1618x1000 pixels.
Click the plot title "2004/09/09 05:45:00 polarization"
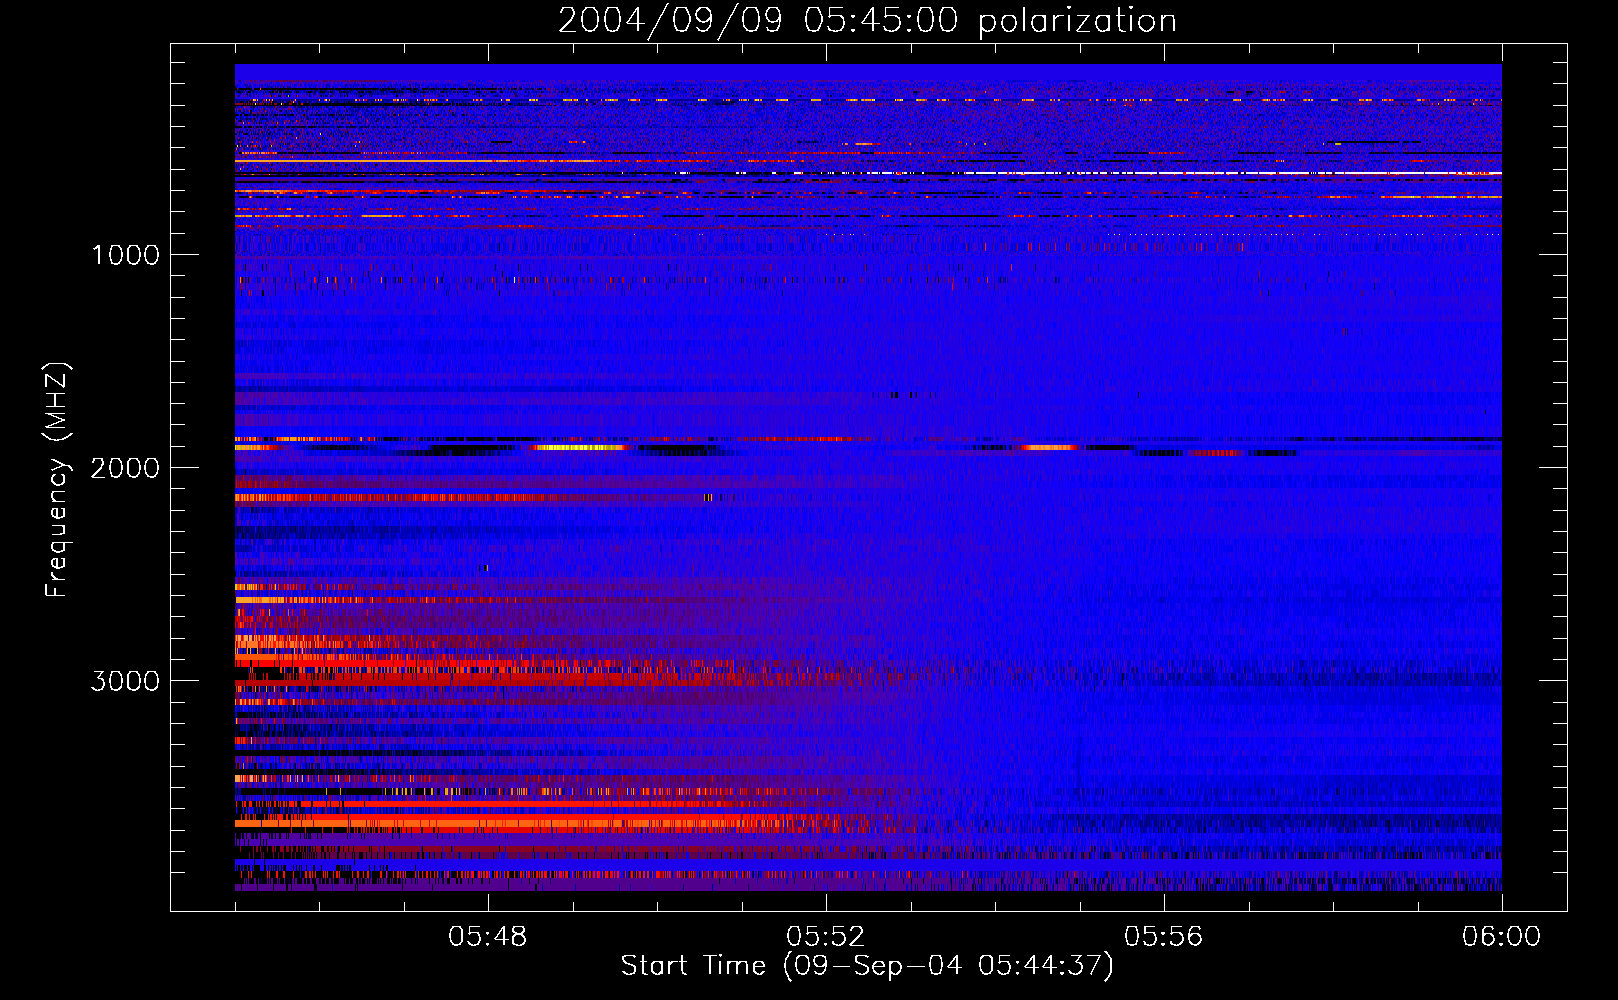pyautogui.click(x=867, y=20)
